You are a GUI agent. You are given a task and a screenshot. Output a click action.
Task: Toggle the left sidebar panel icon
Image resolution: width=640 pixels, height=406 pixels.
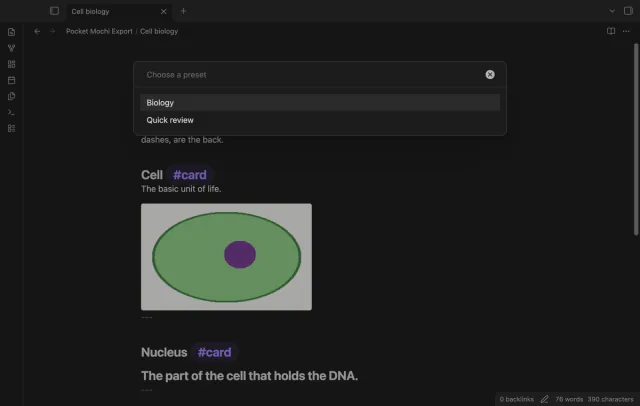coord(54,11)
